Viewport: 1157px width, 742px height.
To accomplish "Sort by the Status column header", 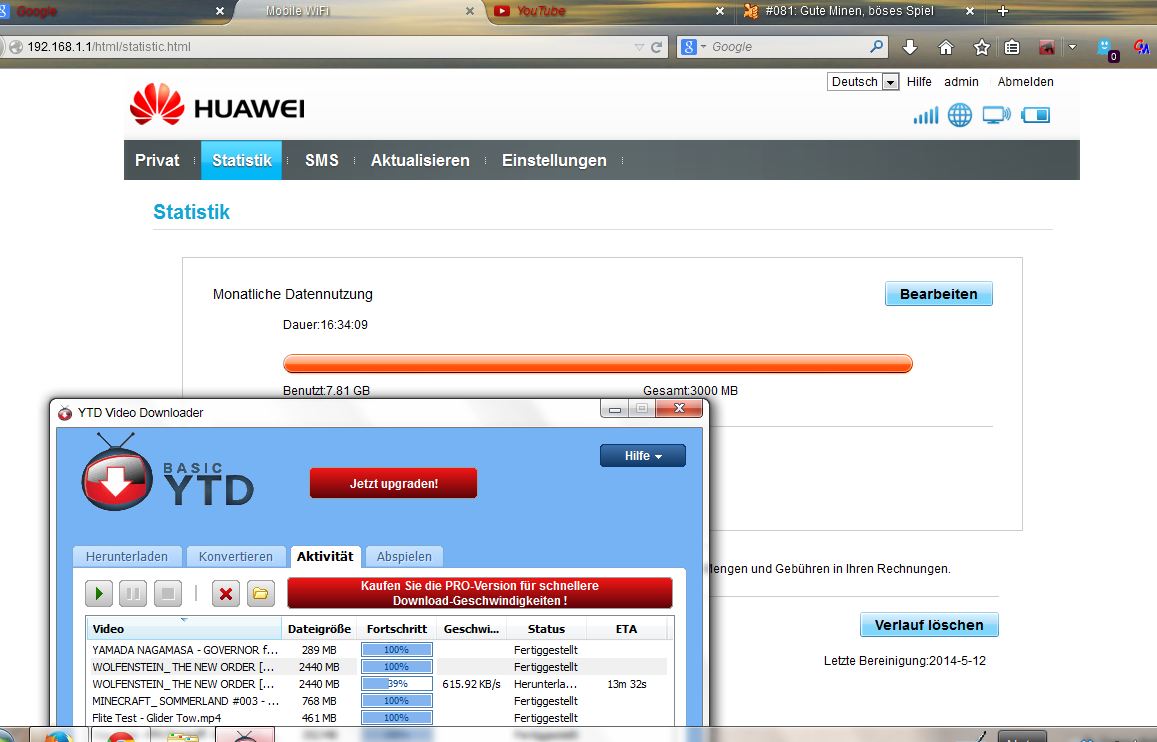I will coord(546,628).
